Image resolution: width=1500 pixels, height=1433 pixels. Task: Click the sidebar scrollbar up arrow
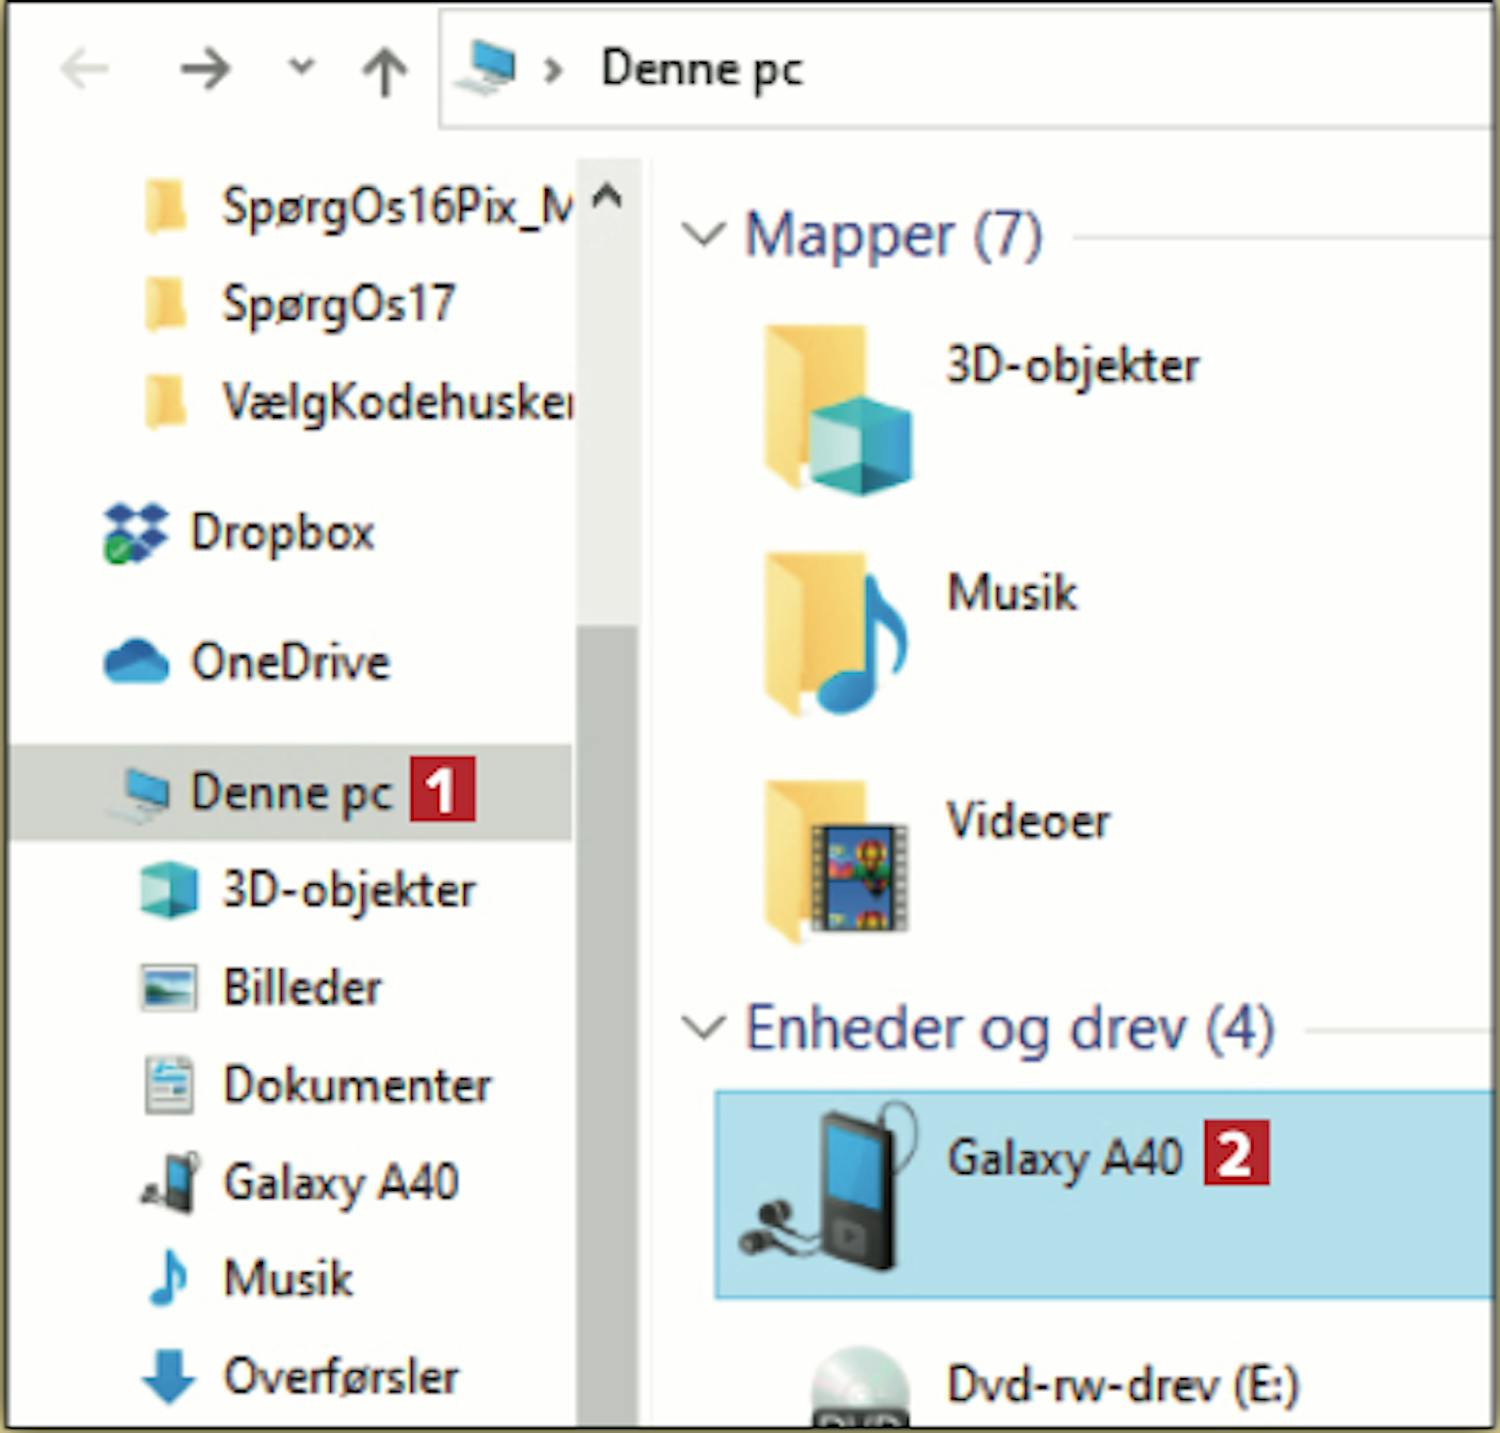(607, 196)
